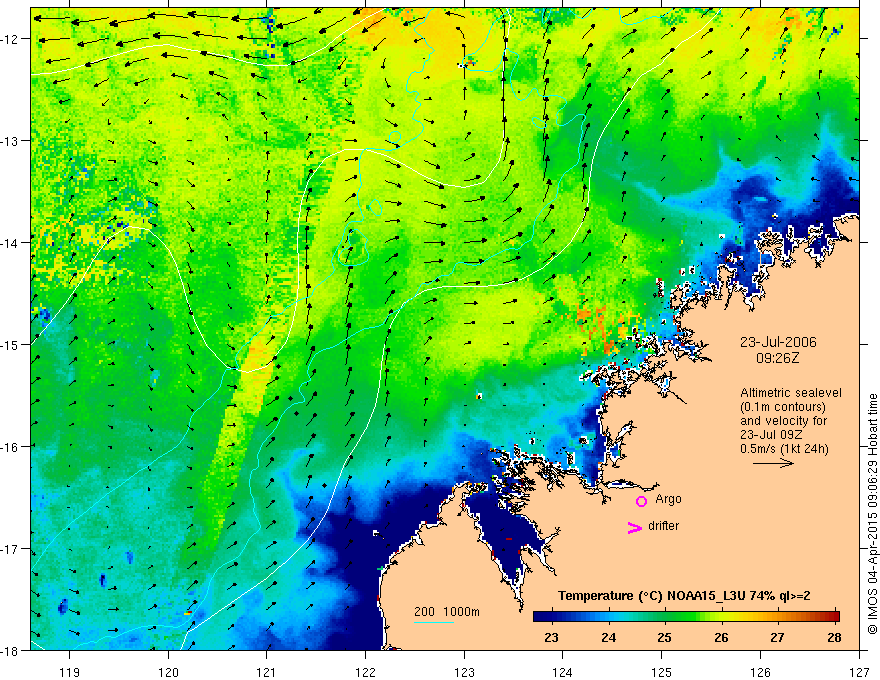Click the colorbar value 26
Viewport: 880px width, 680px height.
[721, 637]
